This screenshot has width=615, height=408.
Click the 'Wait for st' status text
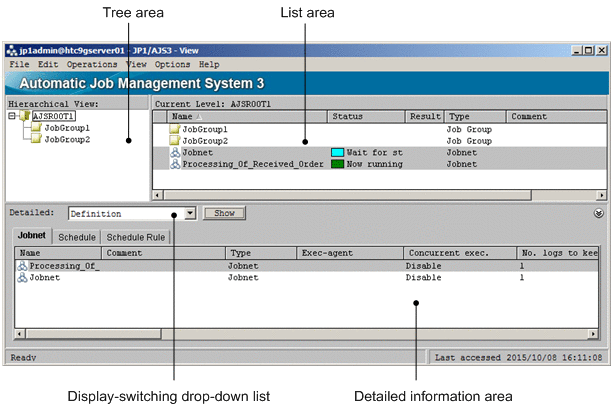pos(375,152)
